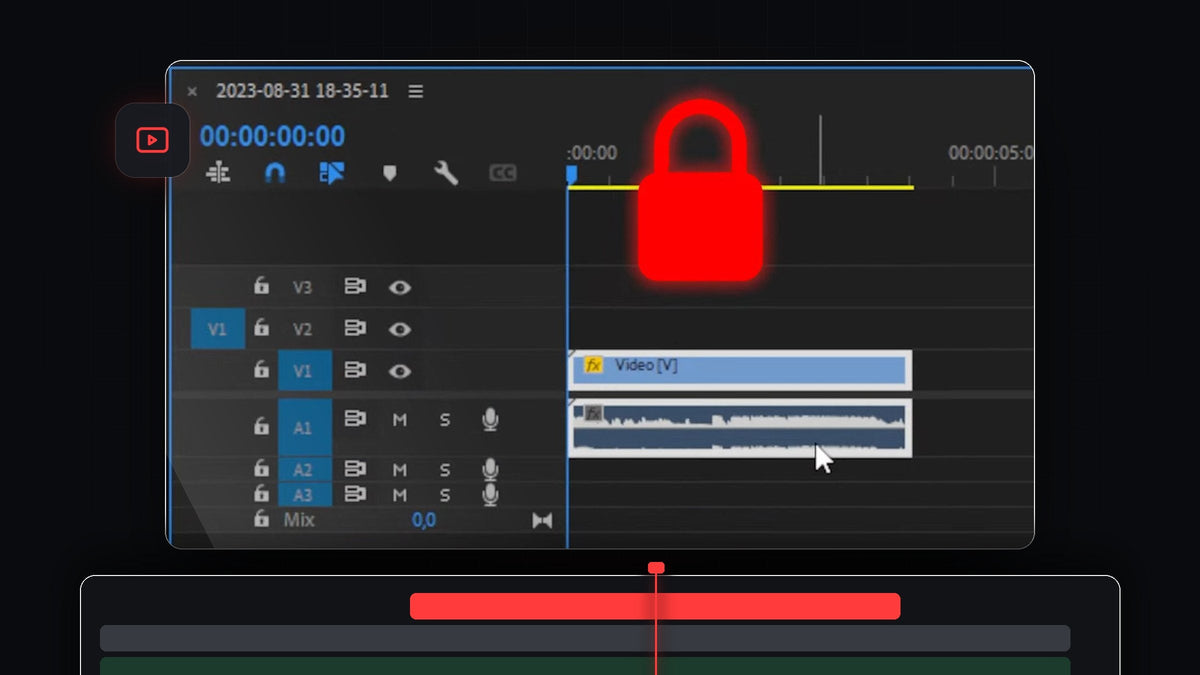Image resolution: width=1200 pixels, height=675 pixels.
Task: Toggle sync lock for track A3
Action: 355,494
